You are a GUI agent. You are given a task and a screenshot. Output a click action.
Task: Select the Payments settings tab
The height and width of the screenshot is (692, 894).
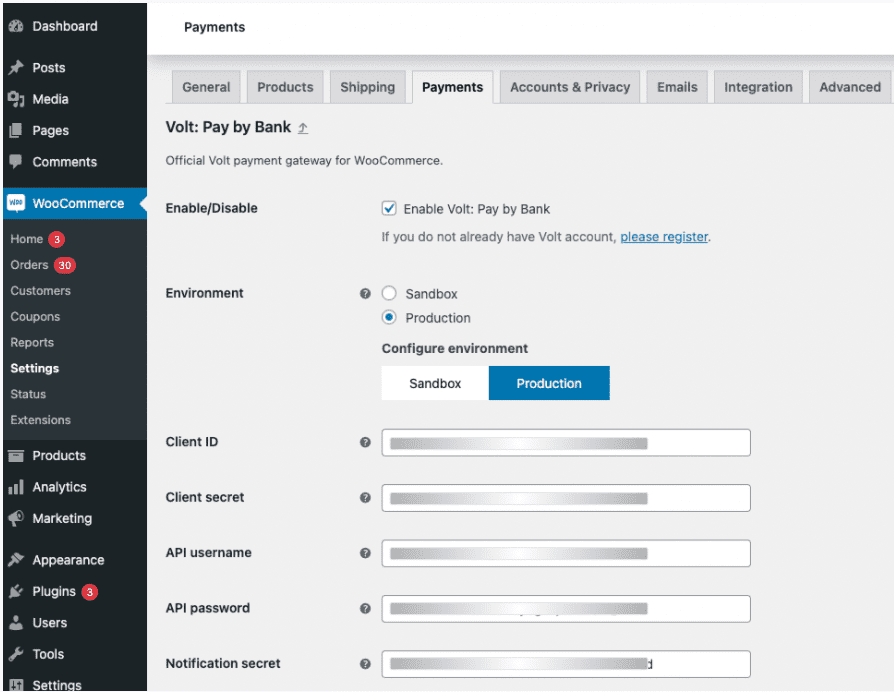tap(453, 87)
